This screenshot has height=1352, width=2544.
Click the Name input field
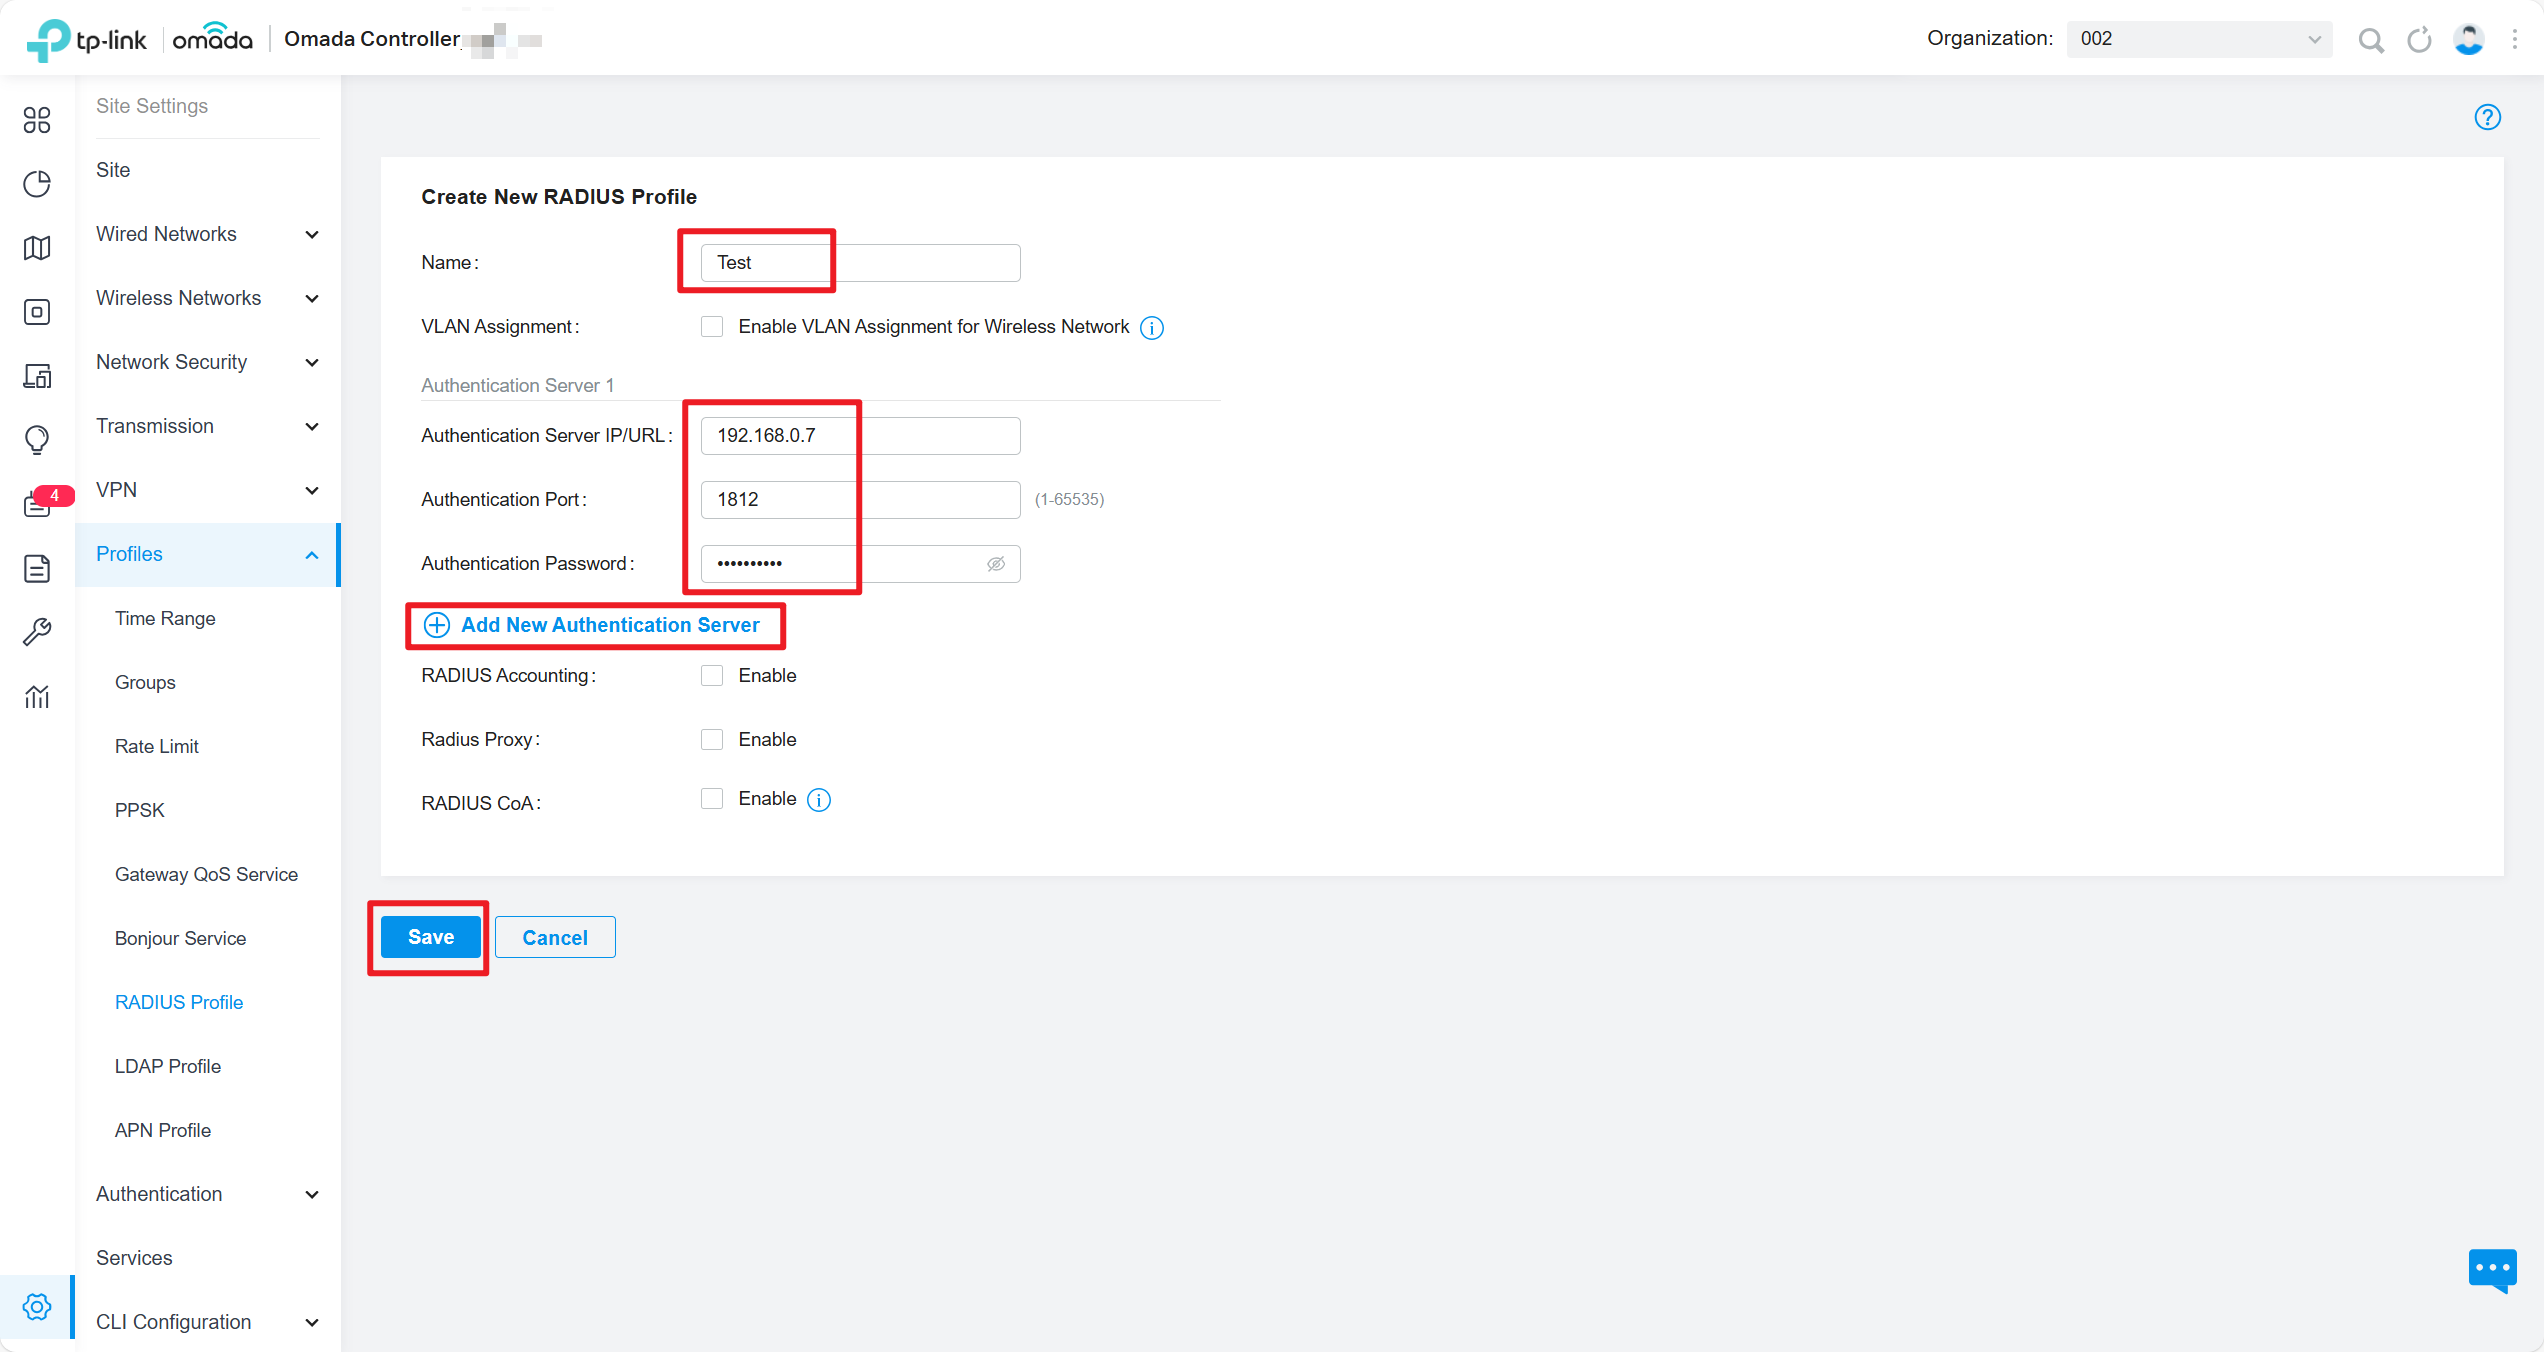click(x=860, y=263)
